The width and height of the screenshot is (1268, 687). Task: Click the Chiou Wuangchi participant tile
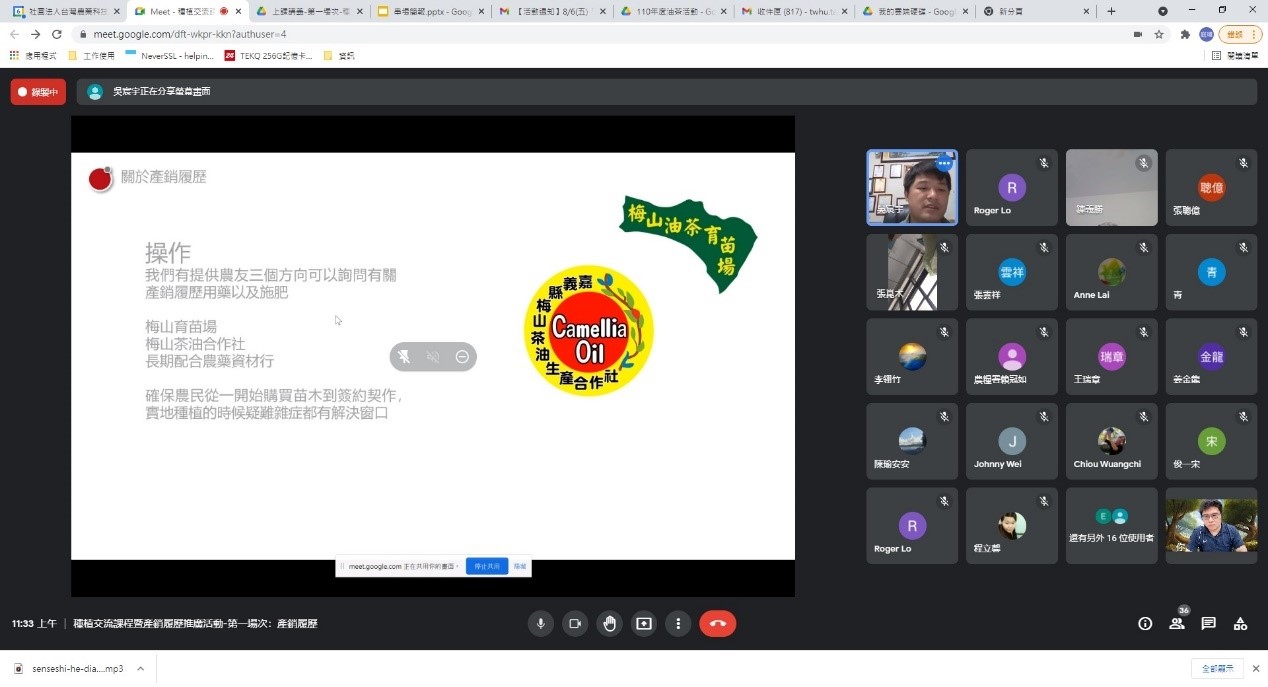[1112, 441]
